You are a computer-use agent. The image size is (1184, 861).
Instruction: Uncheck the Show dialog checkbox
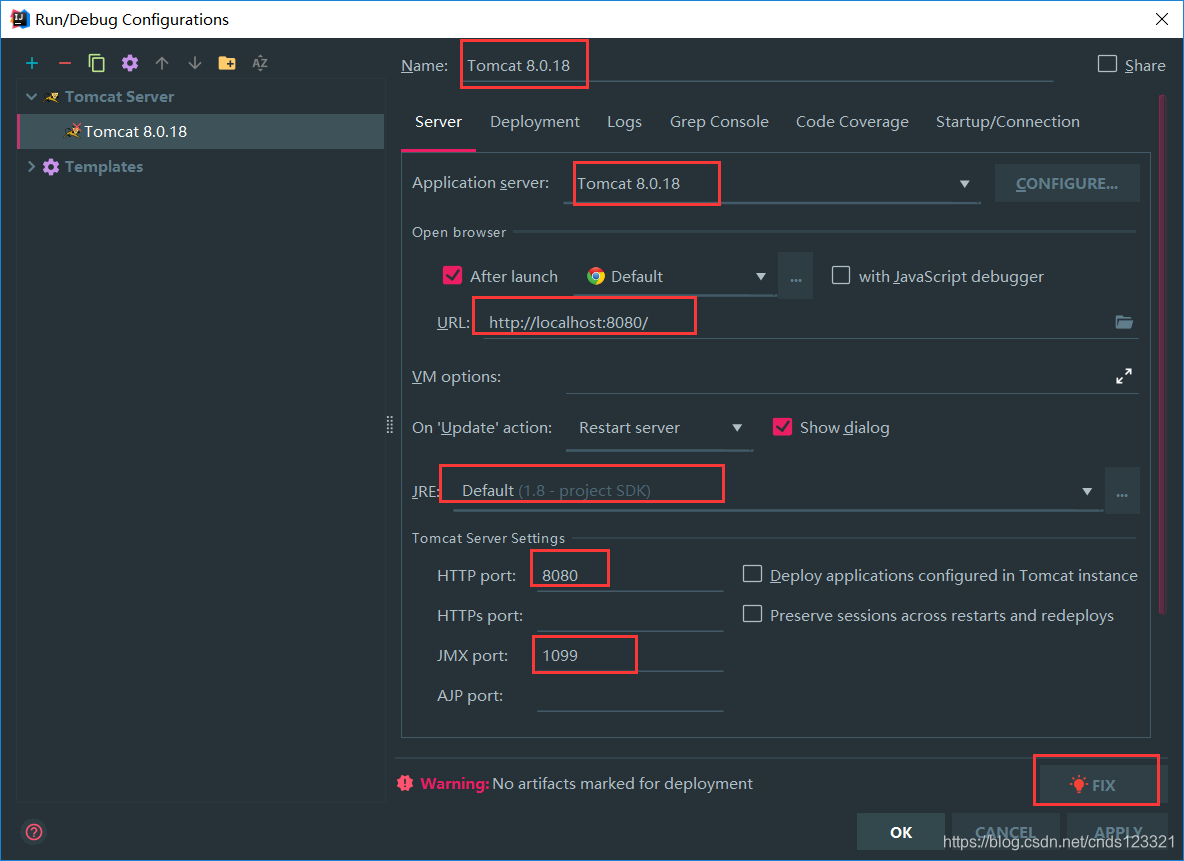click(x=782, y=427)
